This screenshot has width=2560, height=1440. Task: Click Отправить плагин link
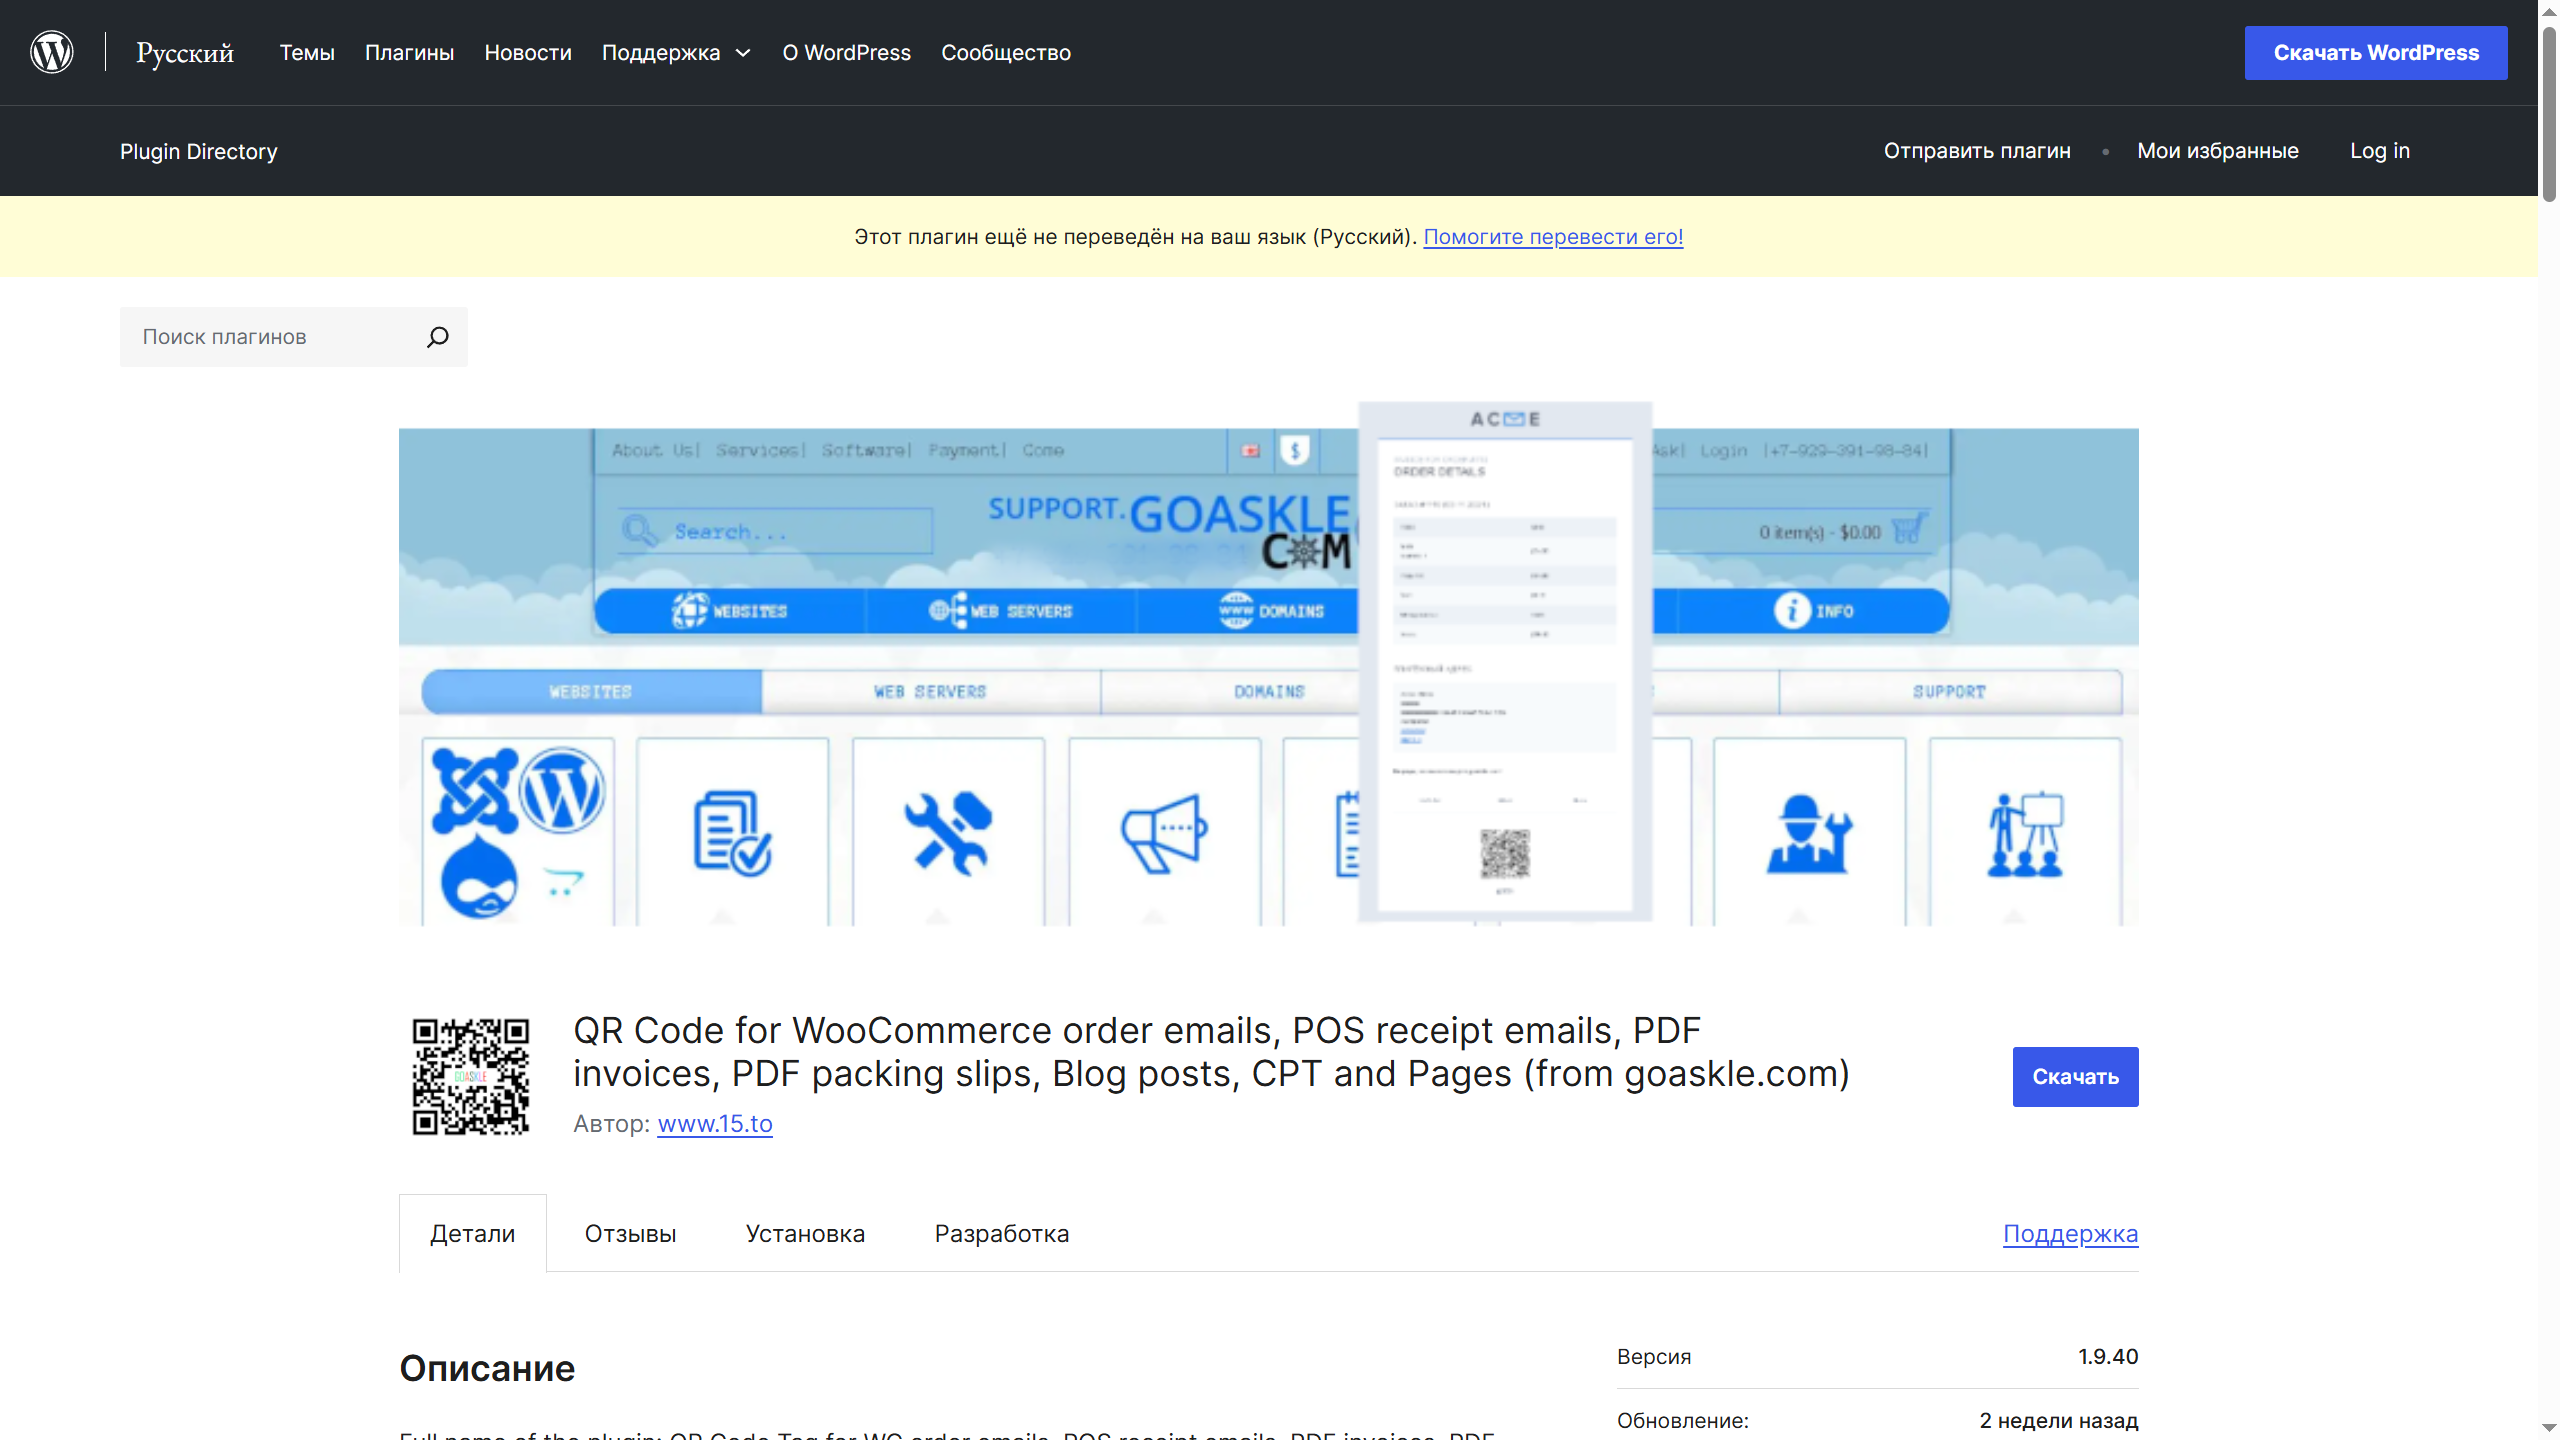point(1977,151)
